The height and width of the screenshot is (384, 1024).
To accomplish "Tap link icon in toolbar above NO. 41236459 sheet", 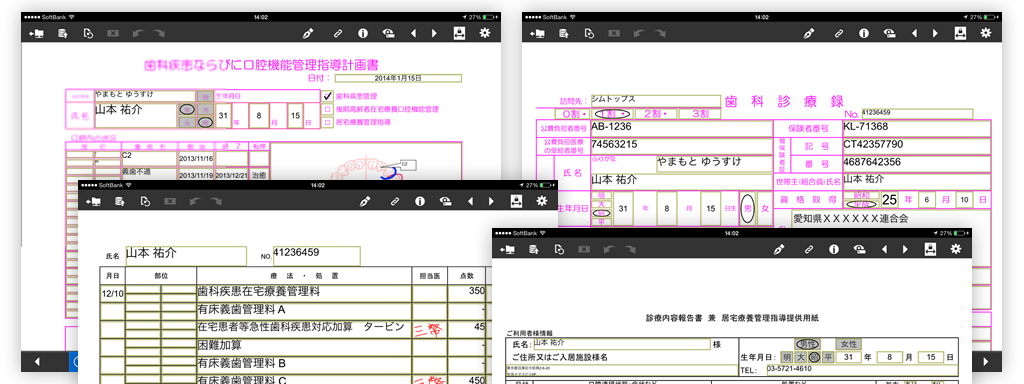I will 394,201.
